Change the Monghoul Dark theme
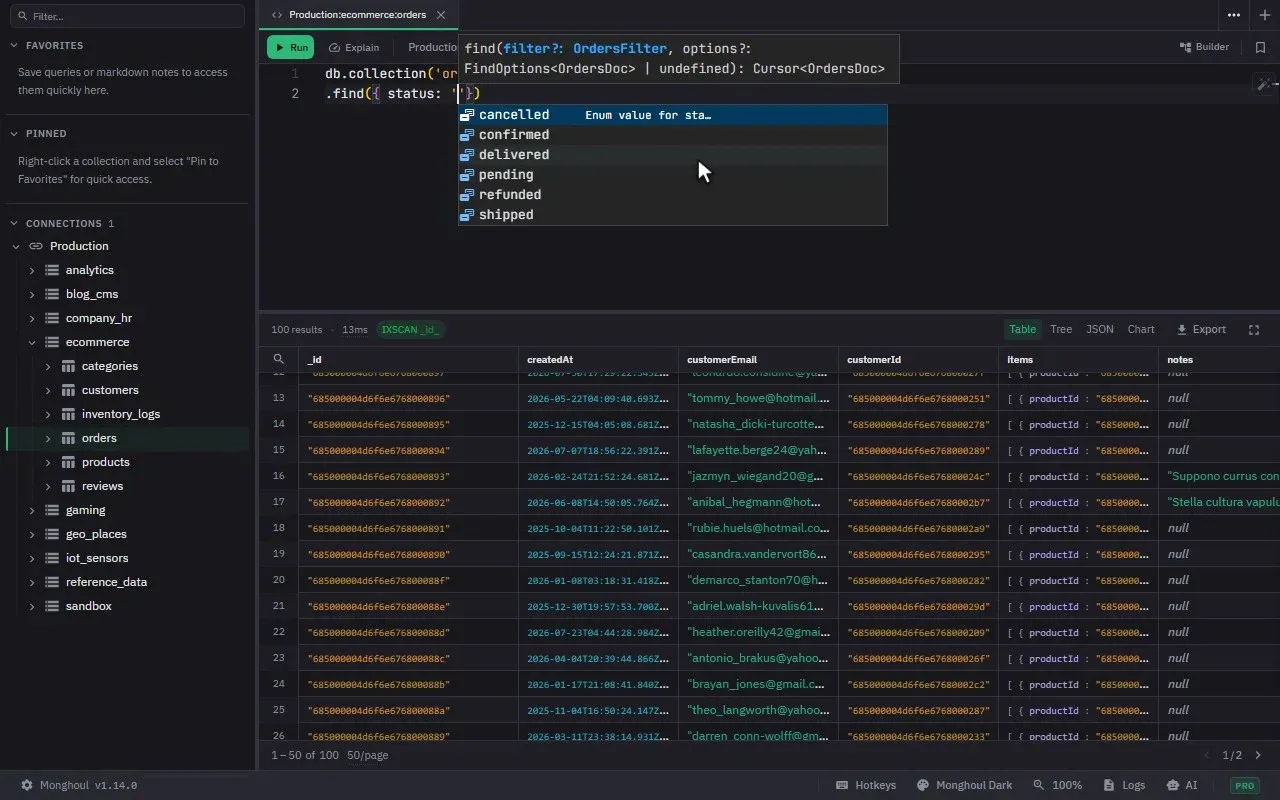 point(965,785)
